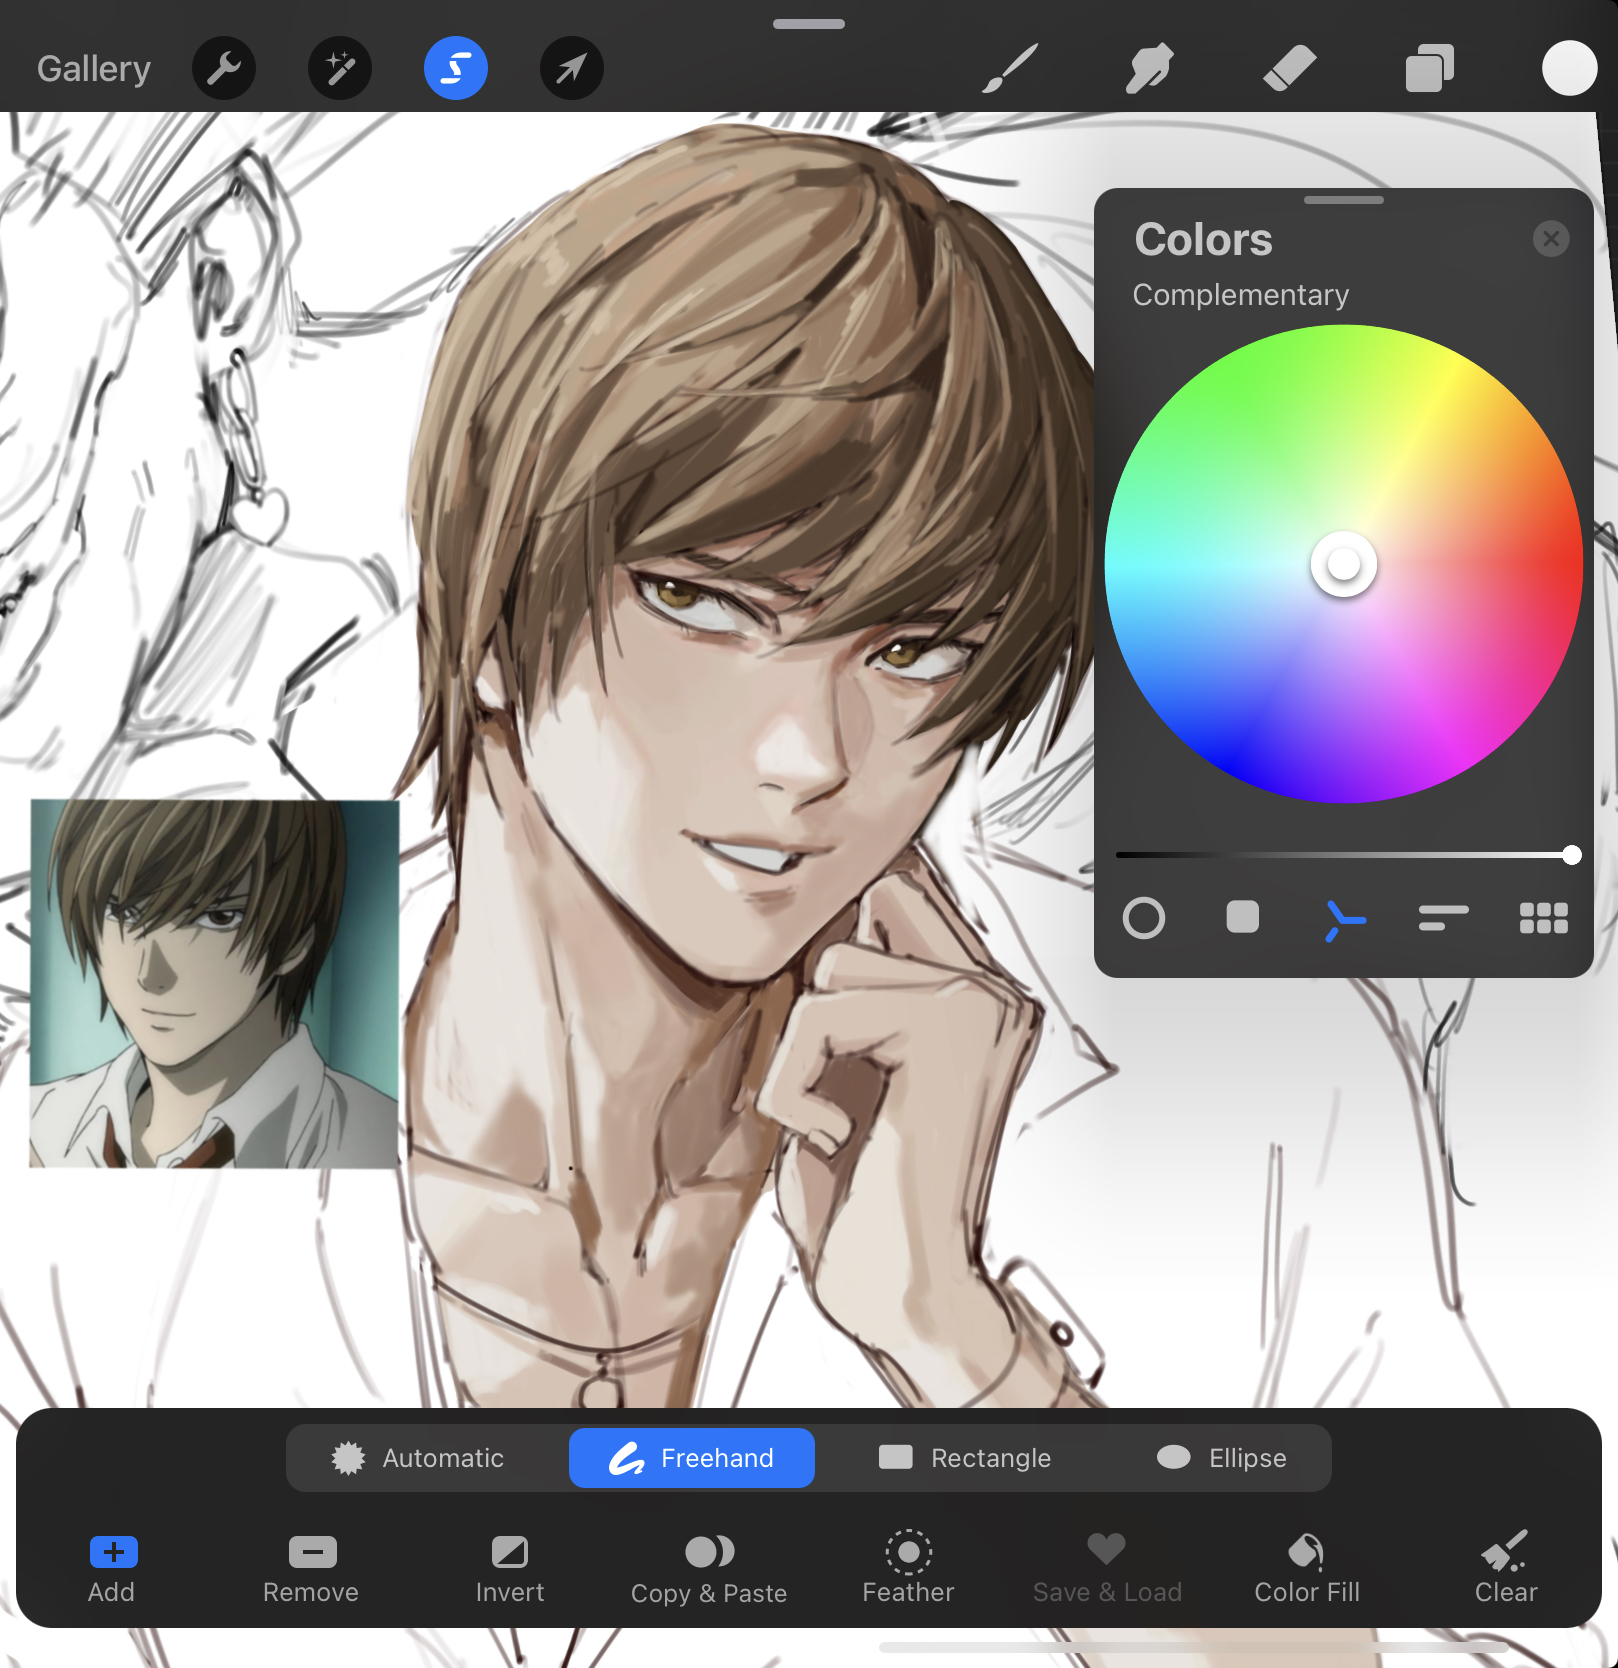The height and width of the screenshot is (1668, 1618).
Task: Switch to the Harmony color tab
Action: [1343, 920]
